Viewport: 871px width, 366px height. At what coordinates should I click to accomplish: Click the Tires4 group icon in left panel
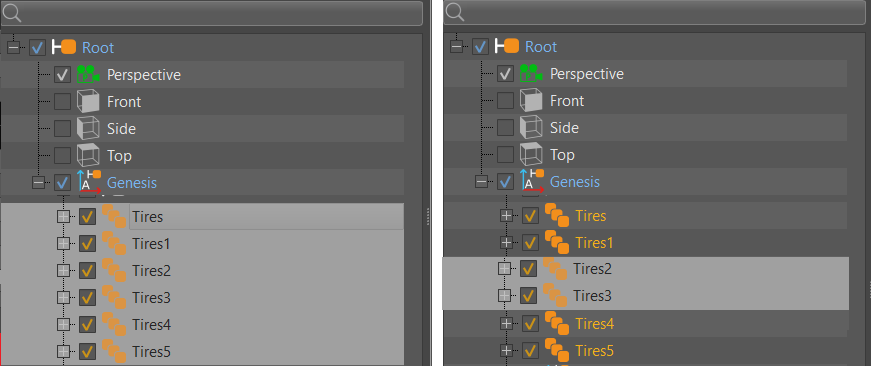pos(114,325)
